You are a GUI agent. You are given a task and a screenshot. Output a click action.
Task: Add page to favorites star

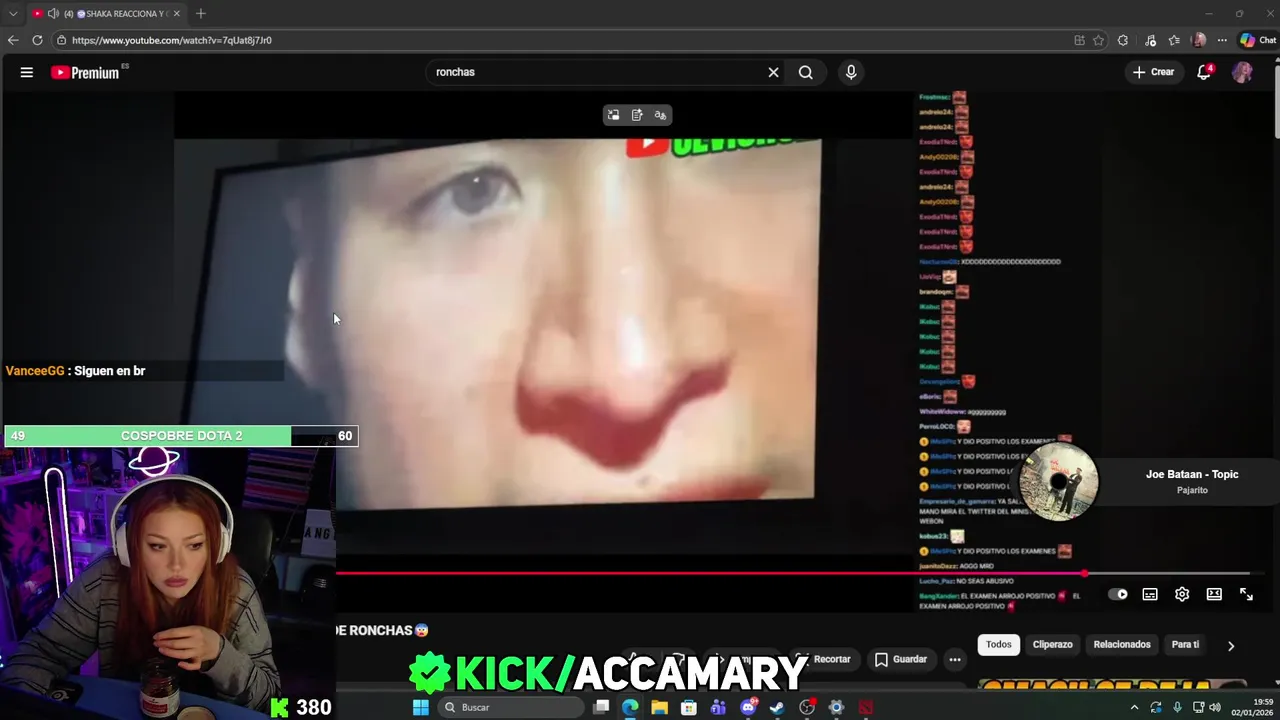click(1098, 40)
